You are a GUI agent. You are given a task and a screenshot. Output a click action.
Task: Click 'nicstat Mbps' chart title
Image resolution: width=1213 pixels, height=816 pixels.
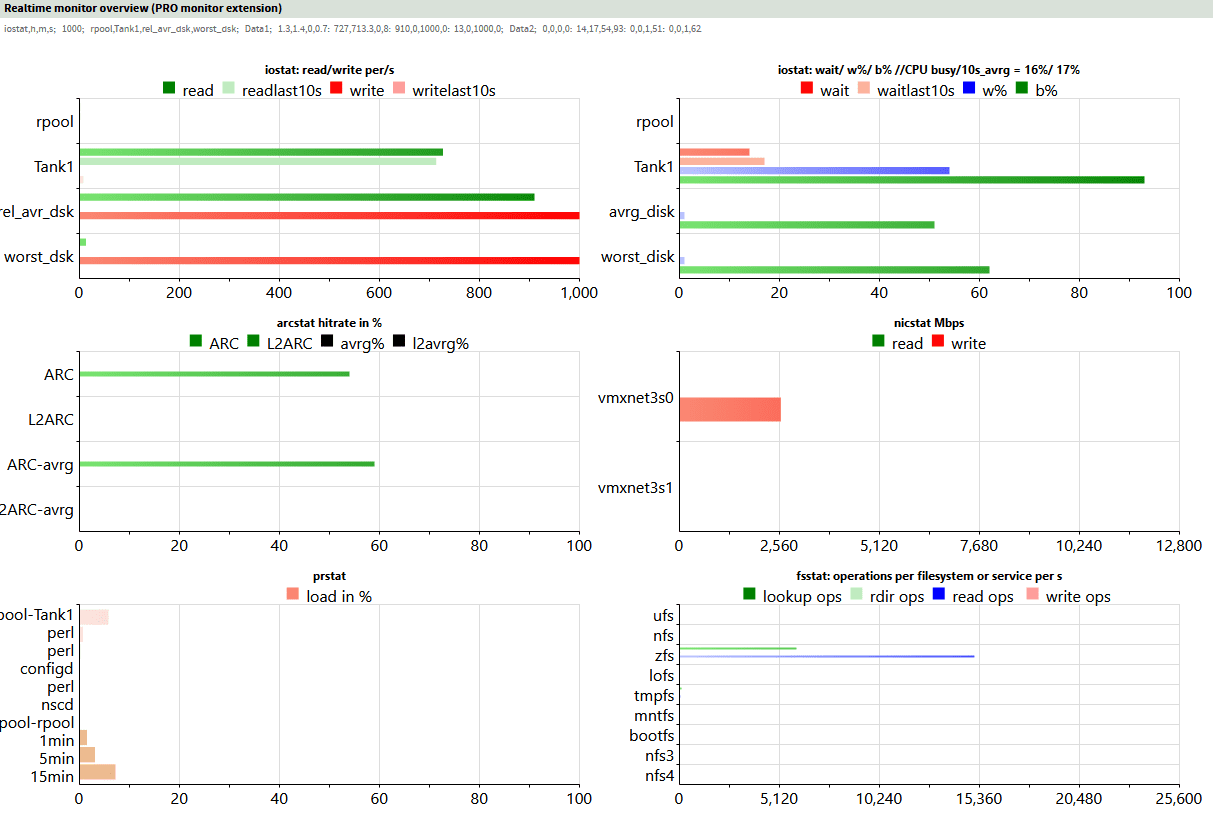(x=929, y=323)
